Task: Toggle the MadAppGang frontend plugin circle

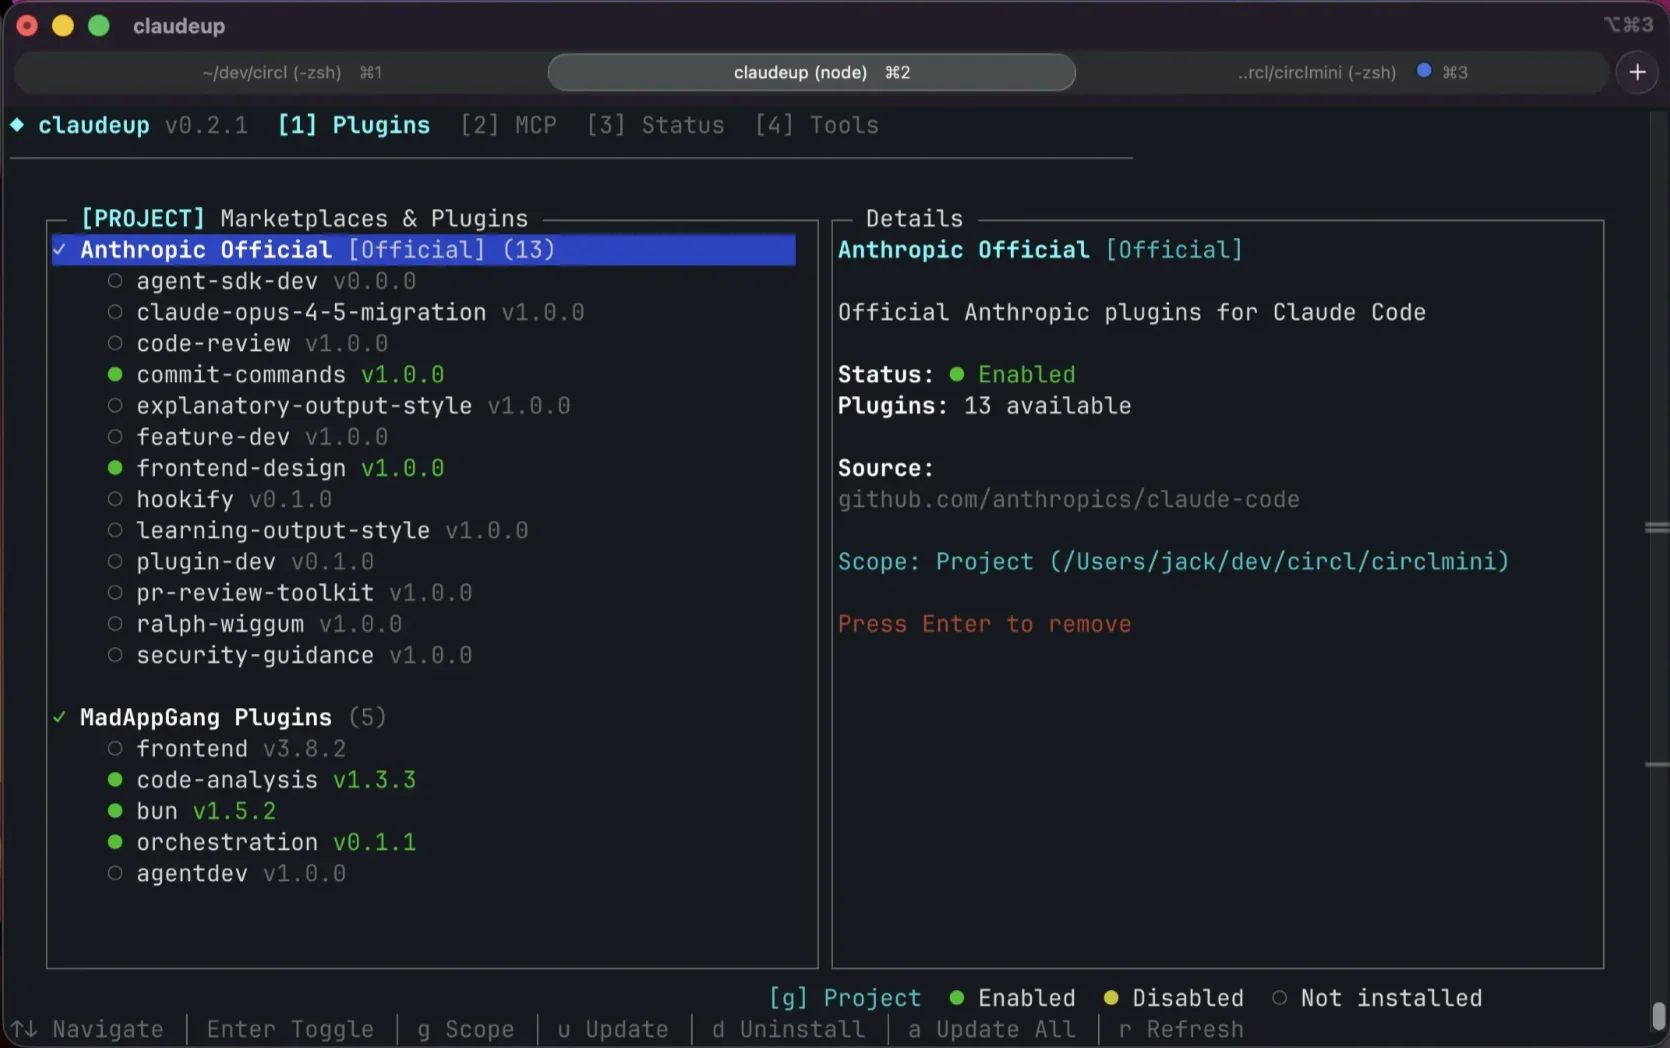Action: (115, 748)
